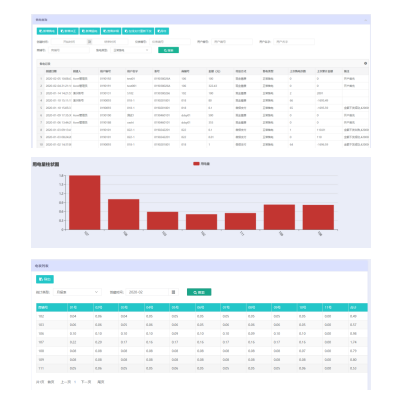The image size is (417, 396).
Task: Click the total column header in the meter table
Action: coord(358,307)
